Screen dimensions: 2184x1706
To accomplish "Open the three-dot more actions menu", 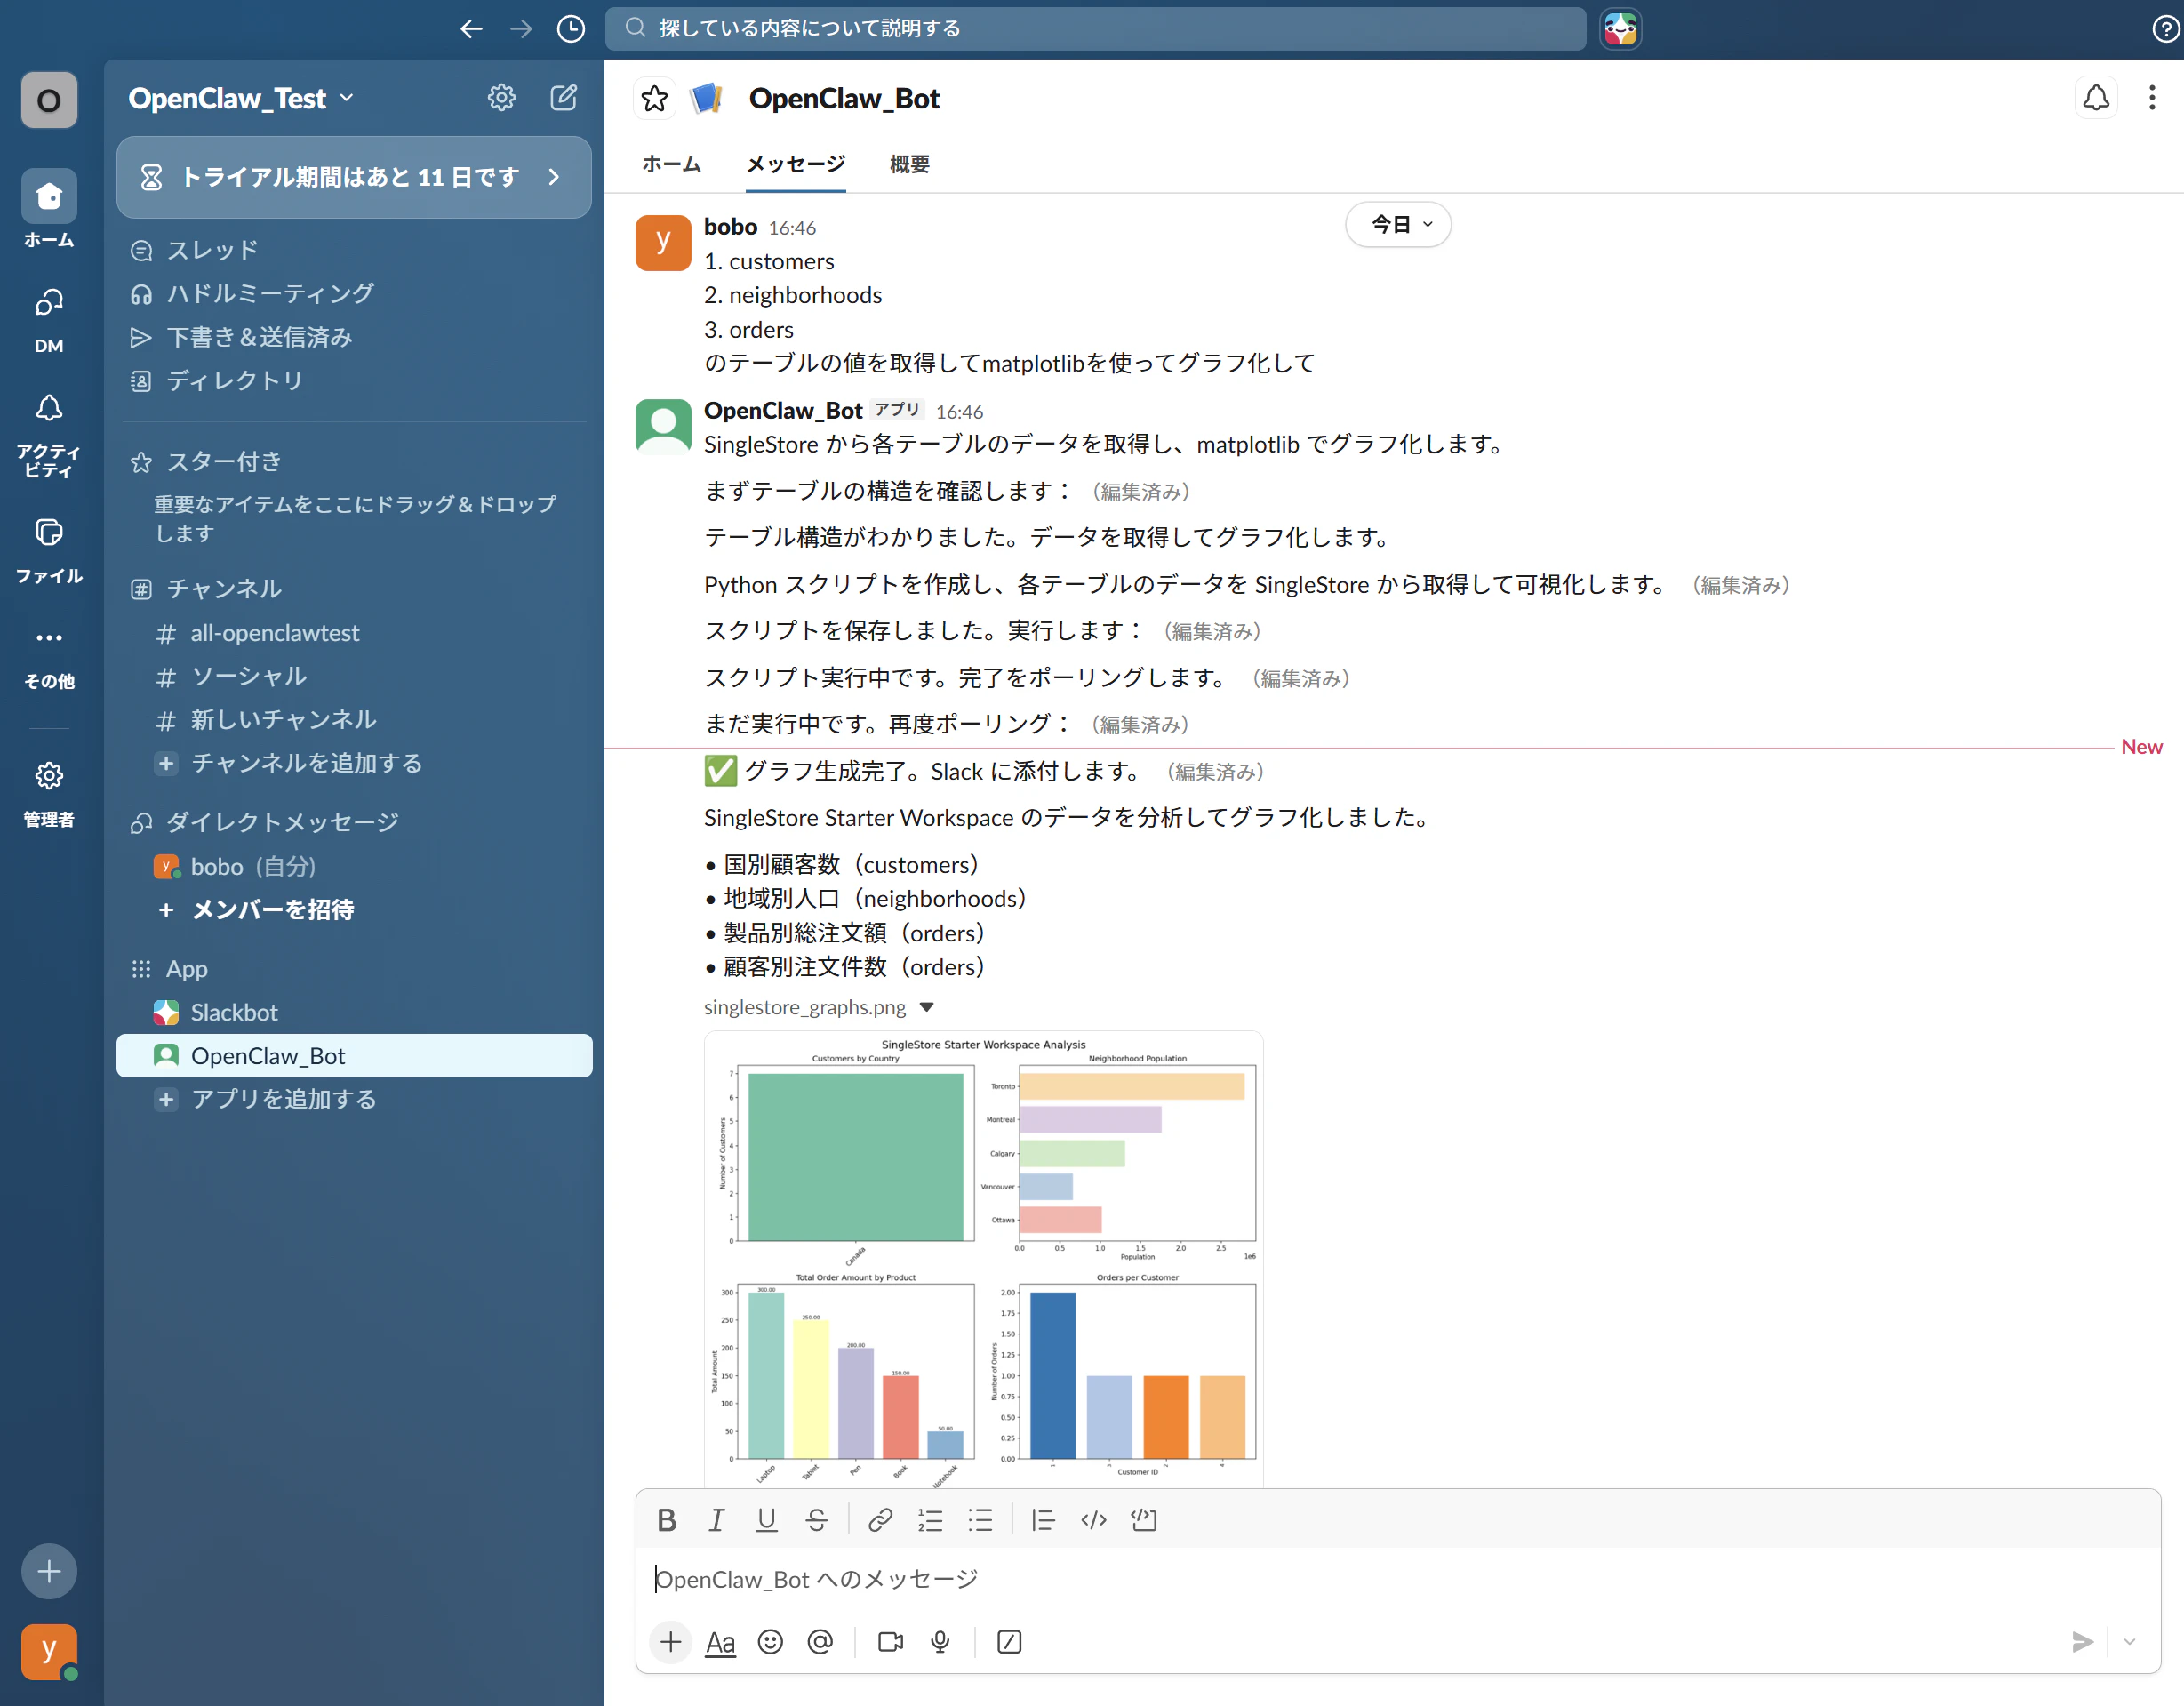I will coord(2152,98).
